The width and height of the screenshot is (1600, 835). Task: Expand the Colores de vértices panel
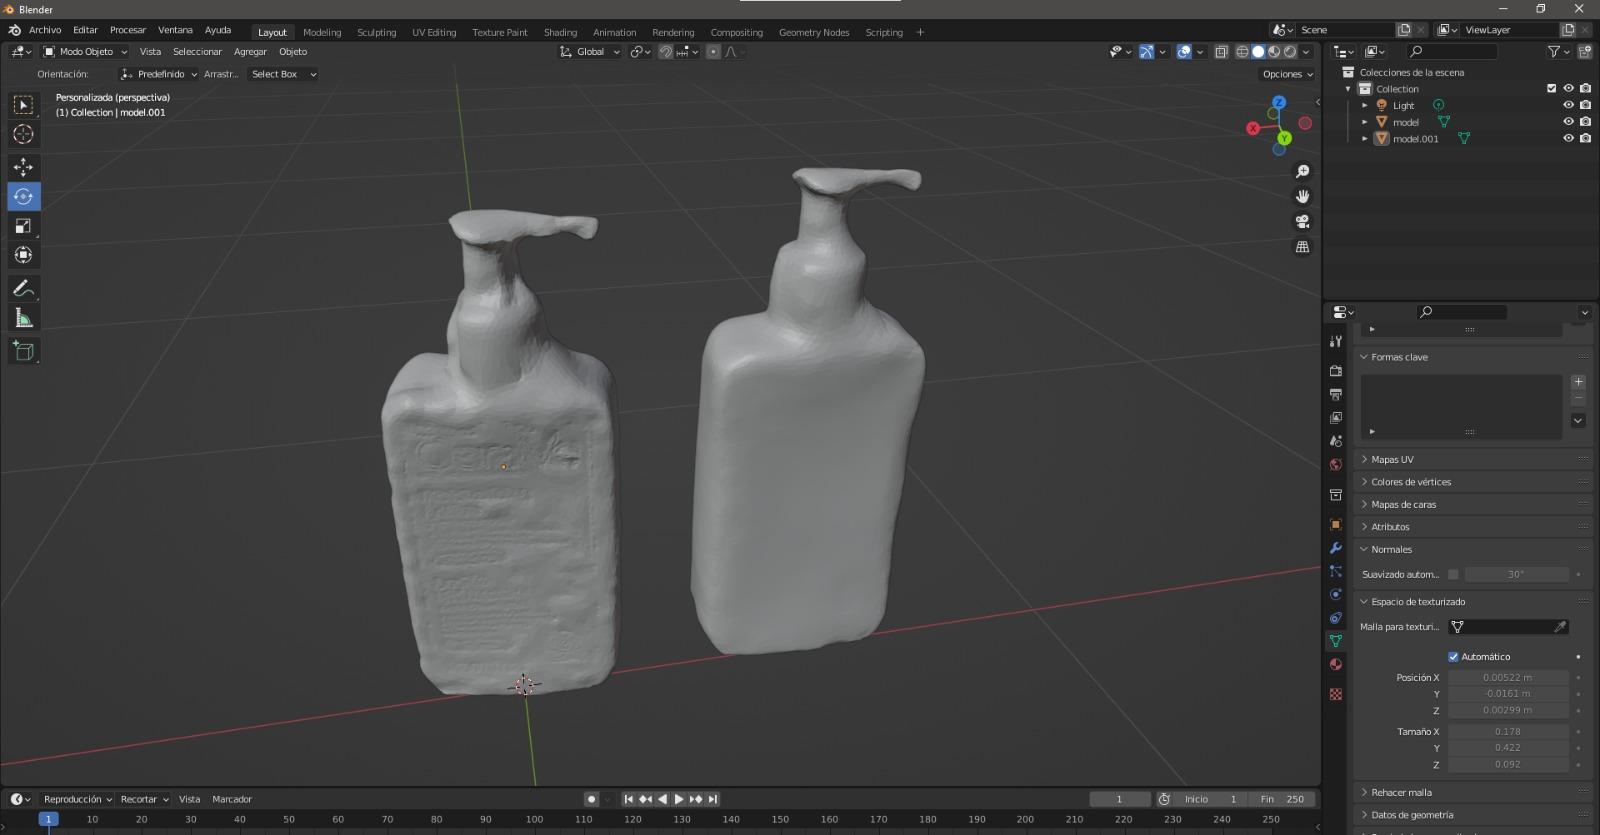point(1472,482)
